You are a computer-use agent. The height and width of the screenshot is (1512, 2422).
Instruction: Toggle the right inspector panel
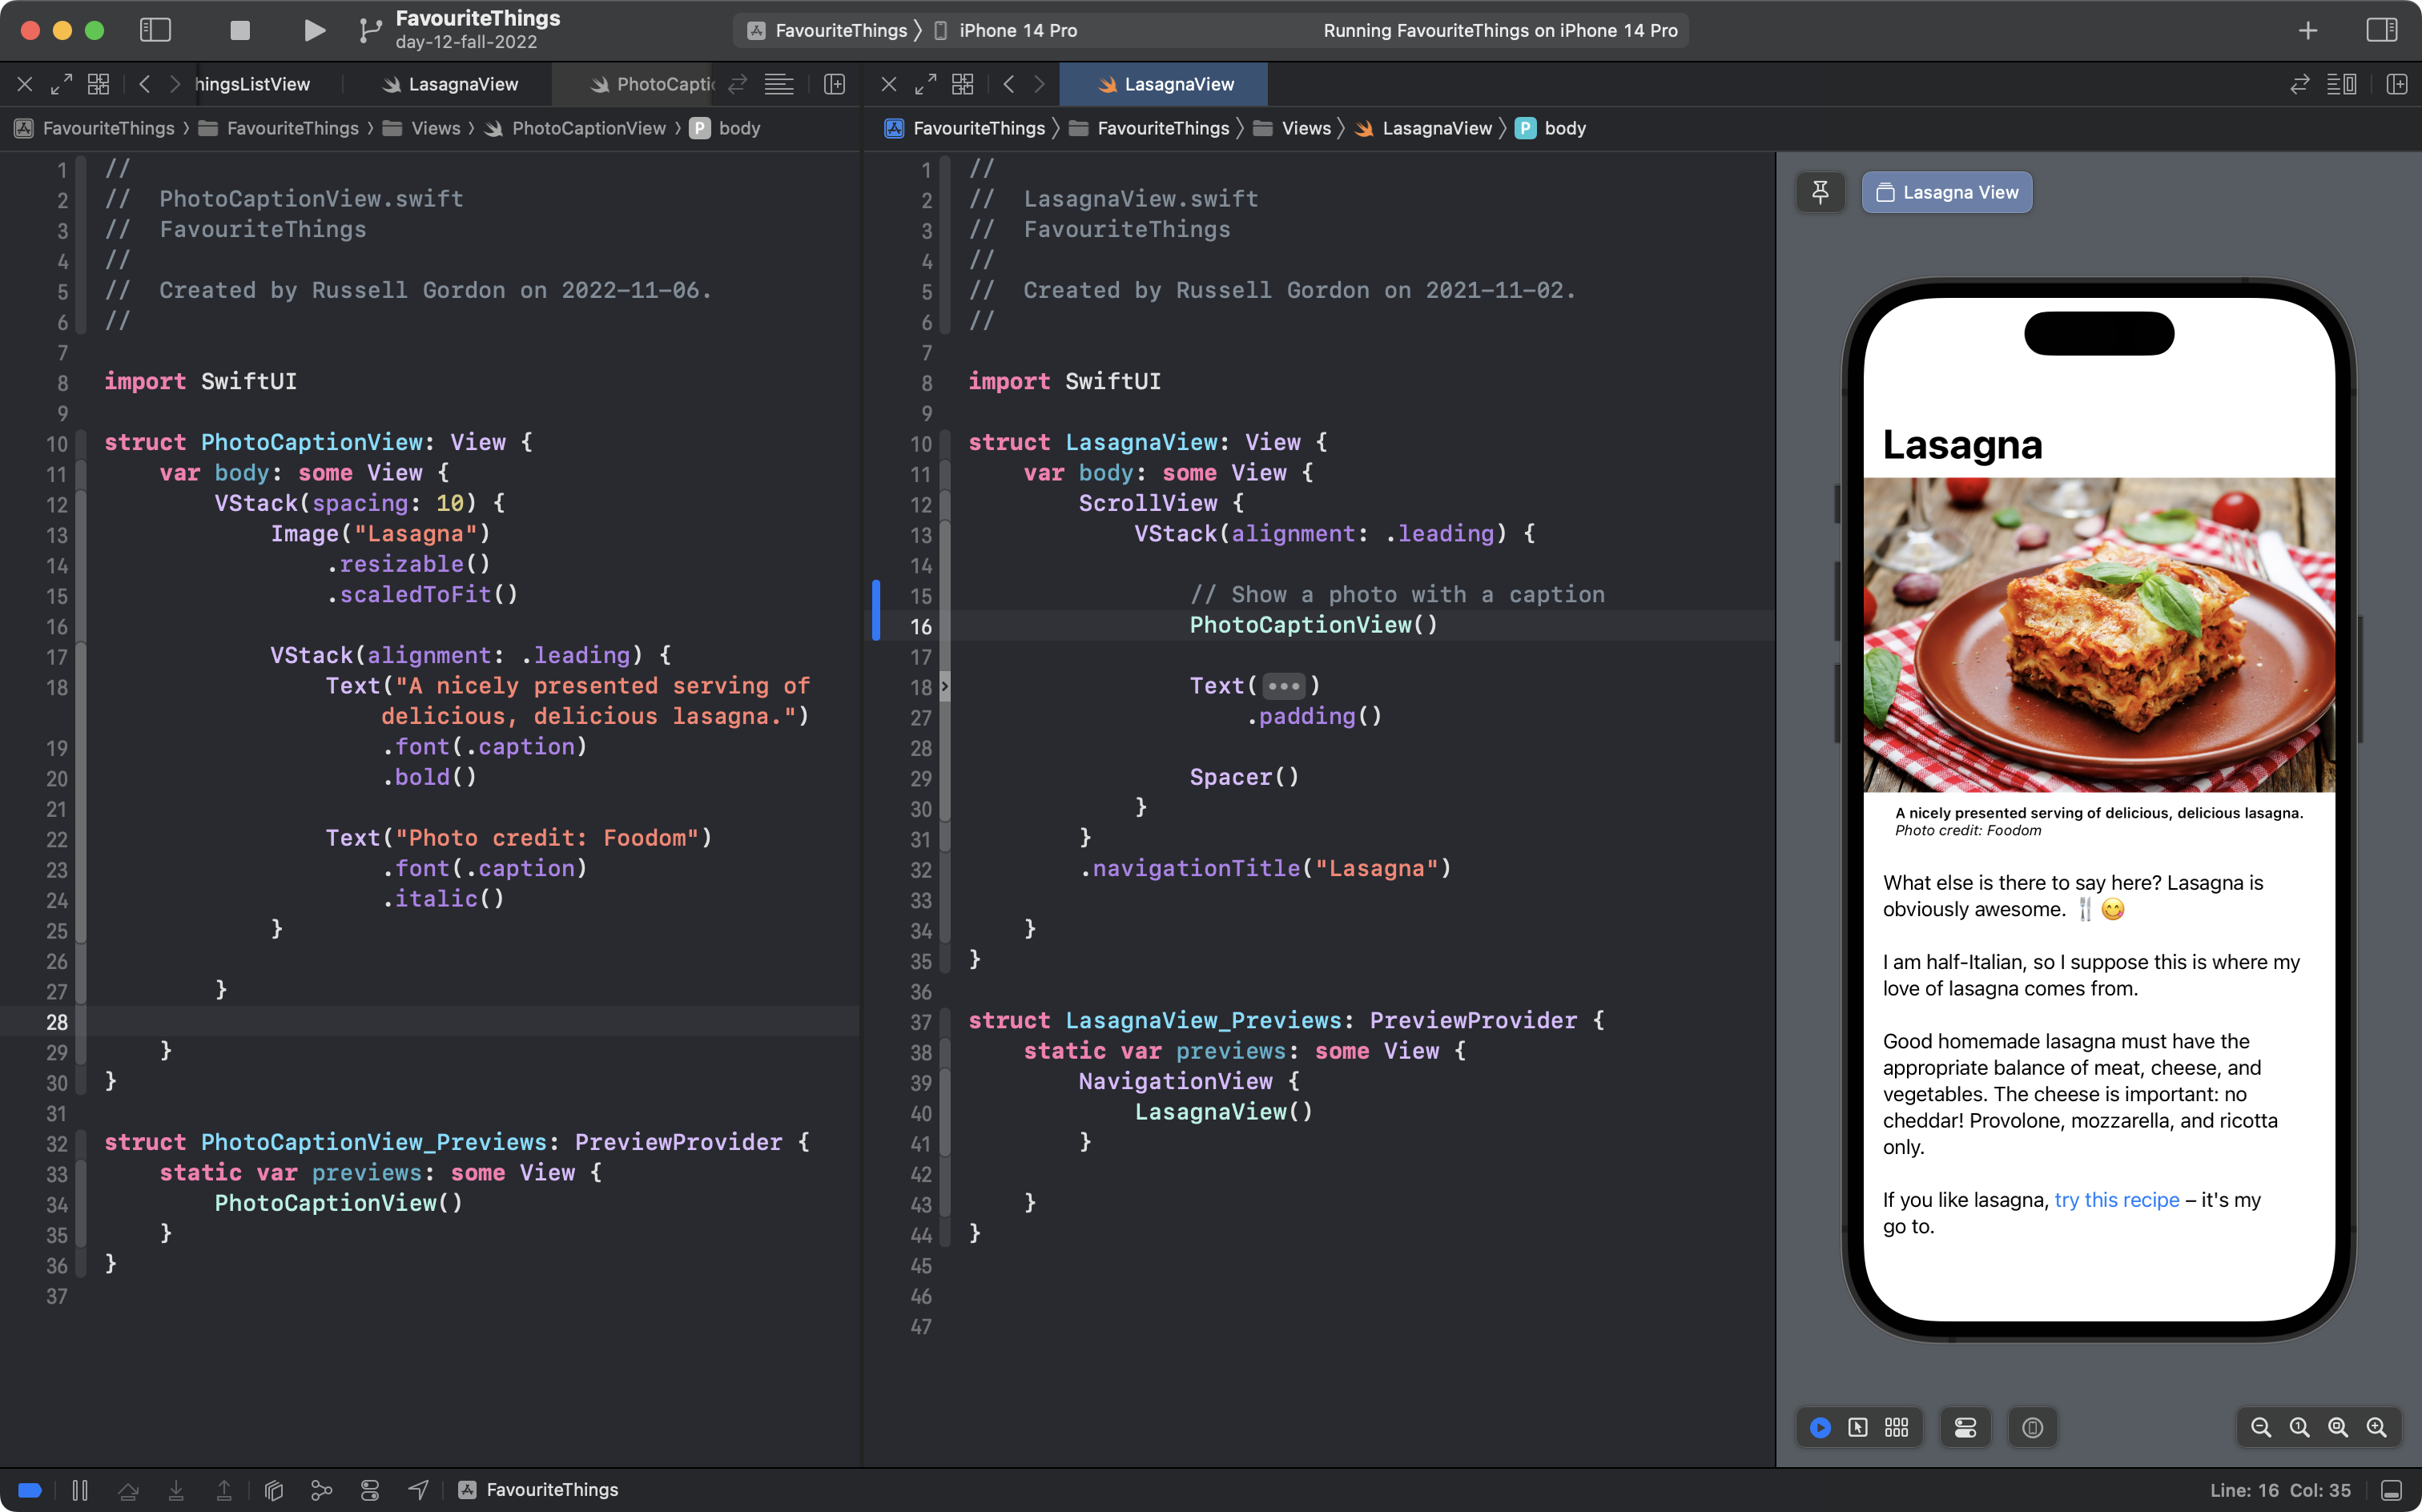tap(2381, 30)
